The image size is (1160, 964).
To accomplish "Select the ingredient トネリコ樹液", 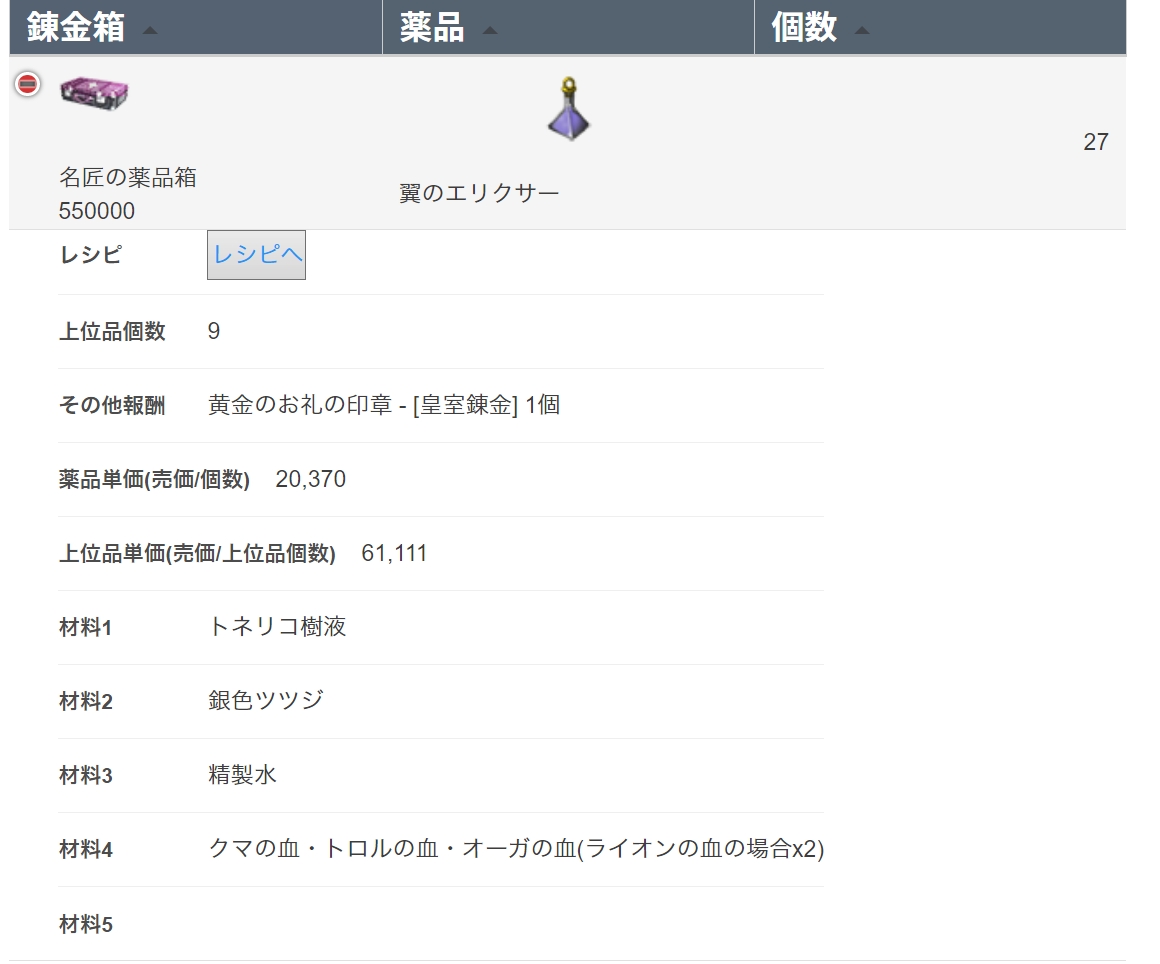I will [277, 627].
